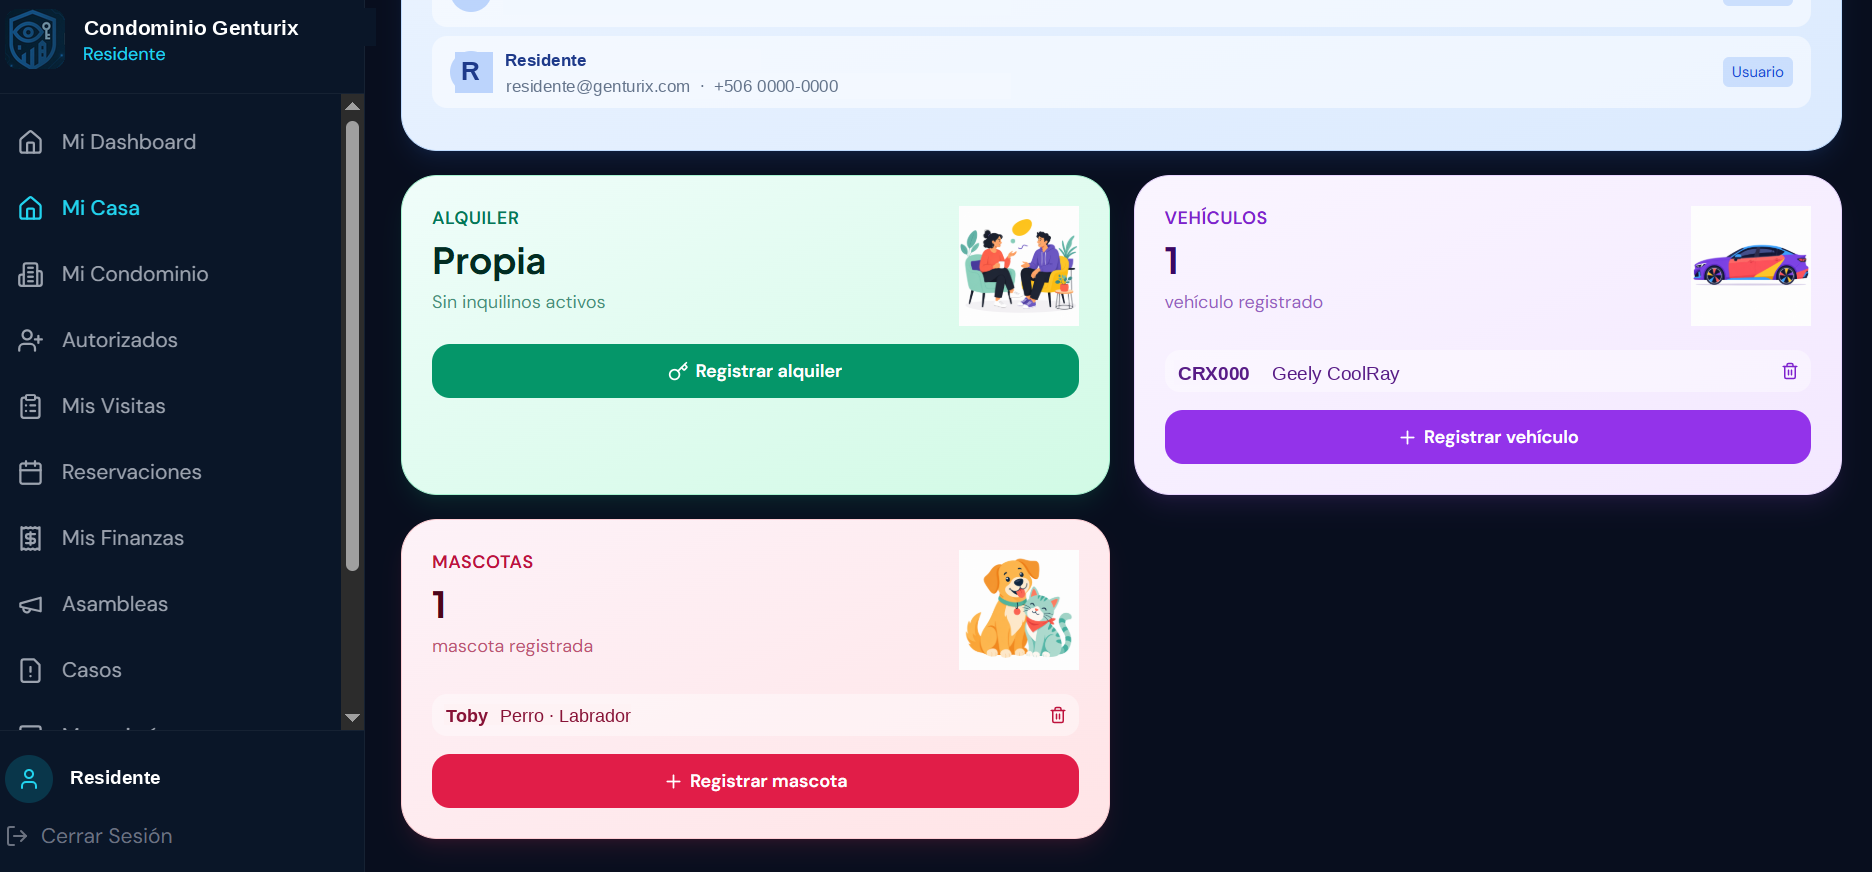Click the Mi Dashboard home icon
This screenshot has width=1872, height=872.
(x=31, y=142)
